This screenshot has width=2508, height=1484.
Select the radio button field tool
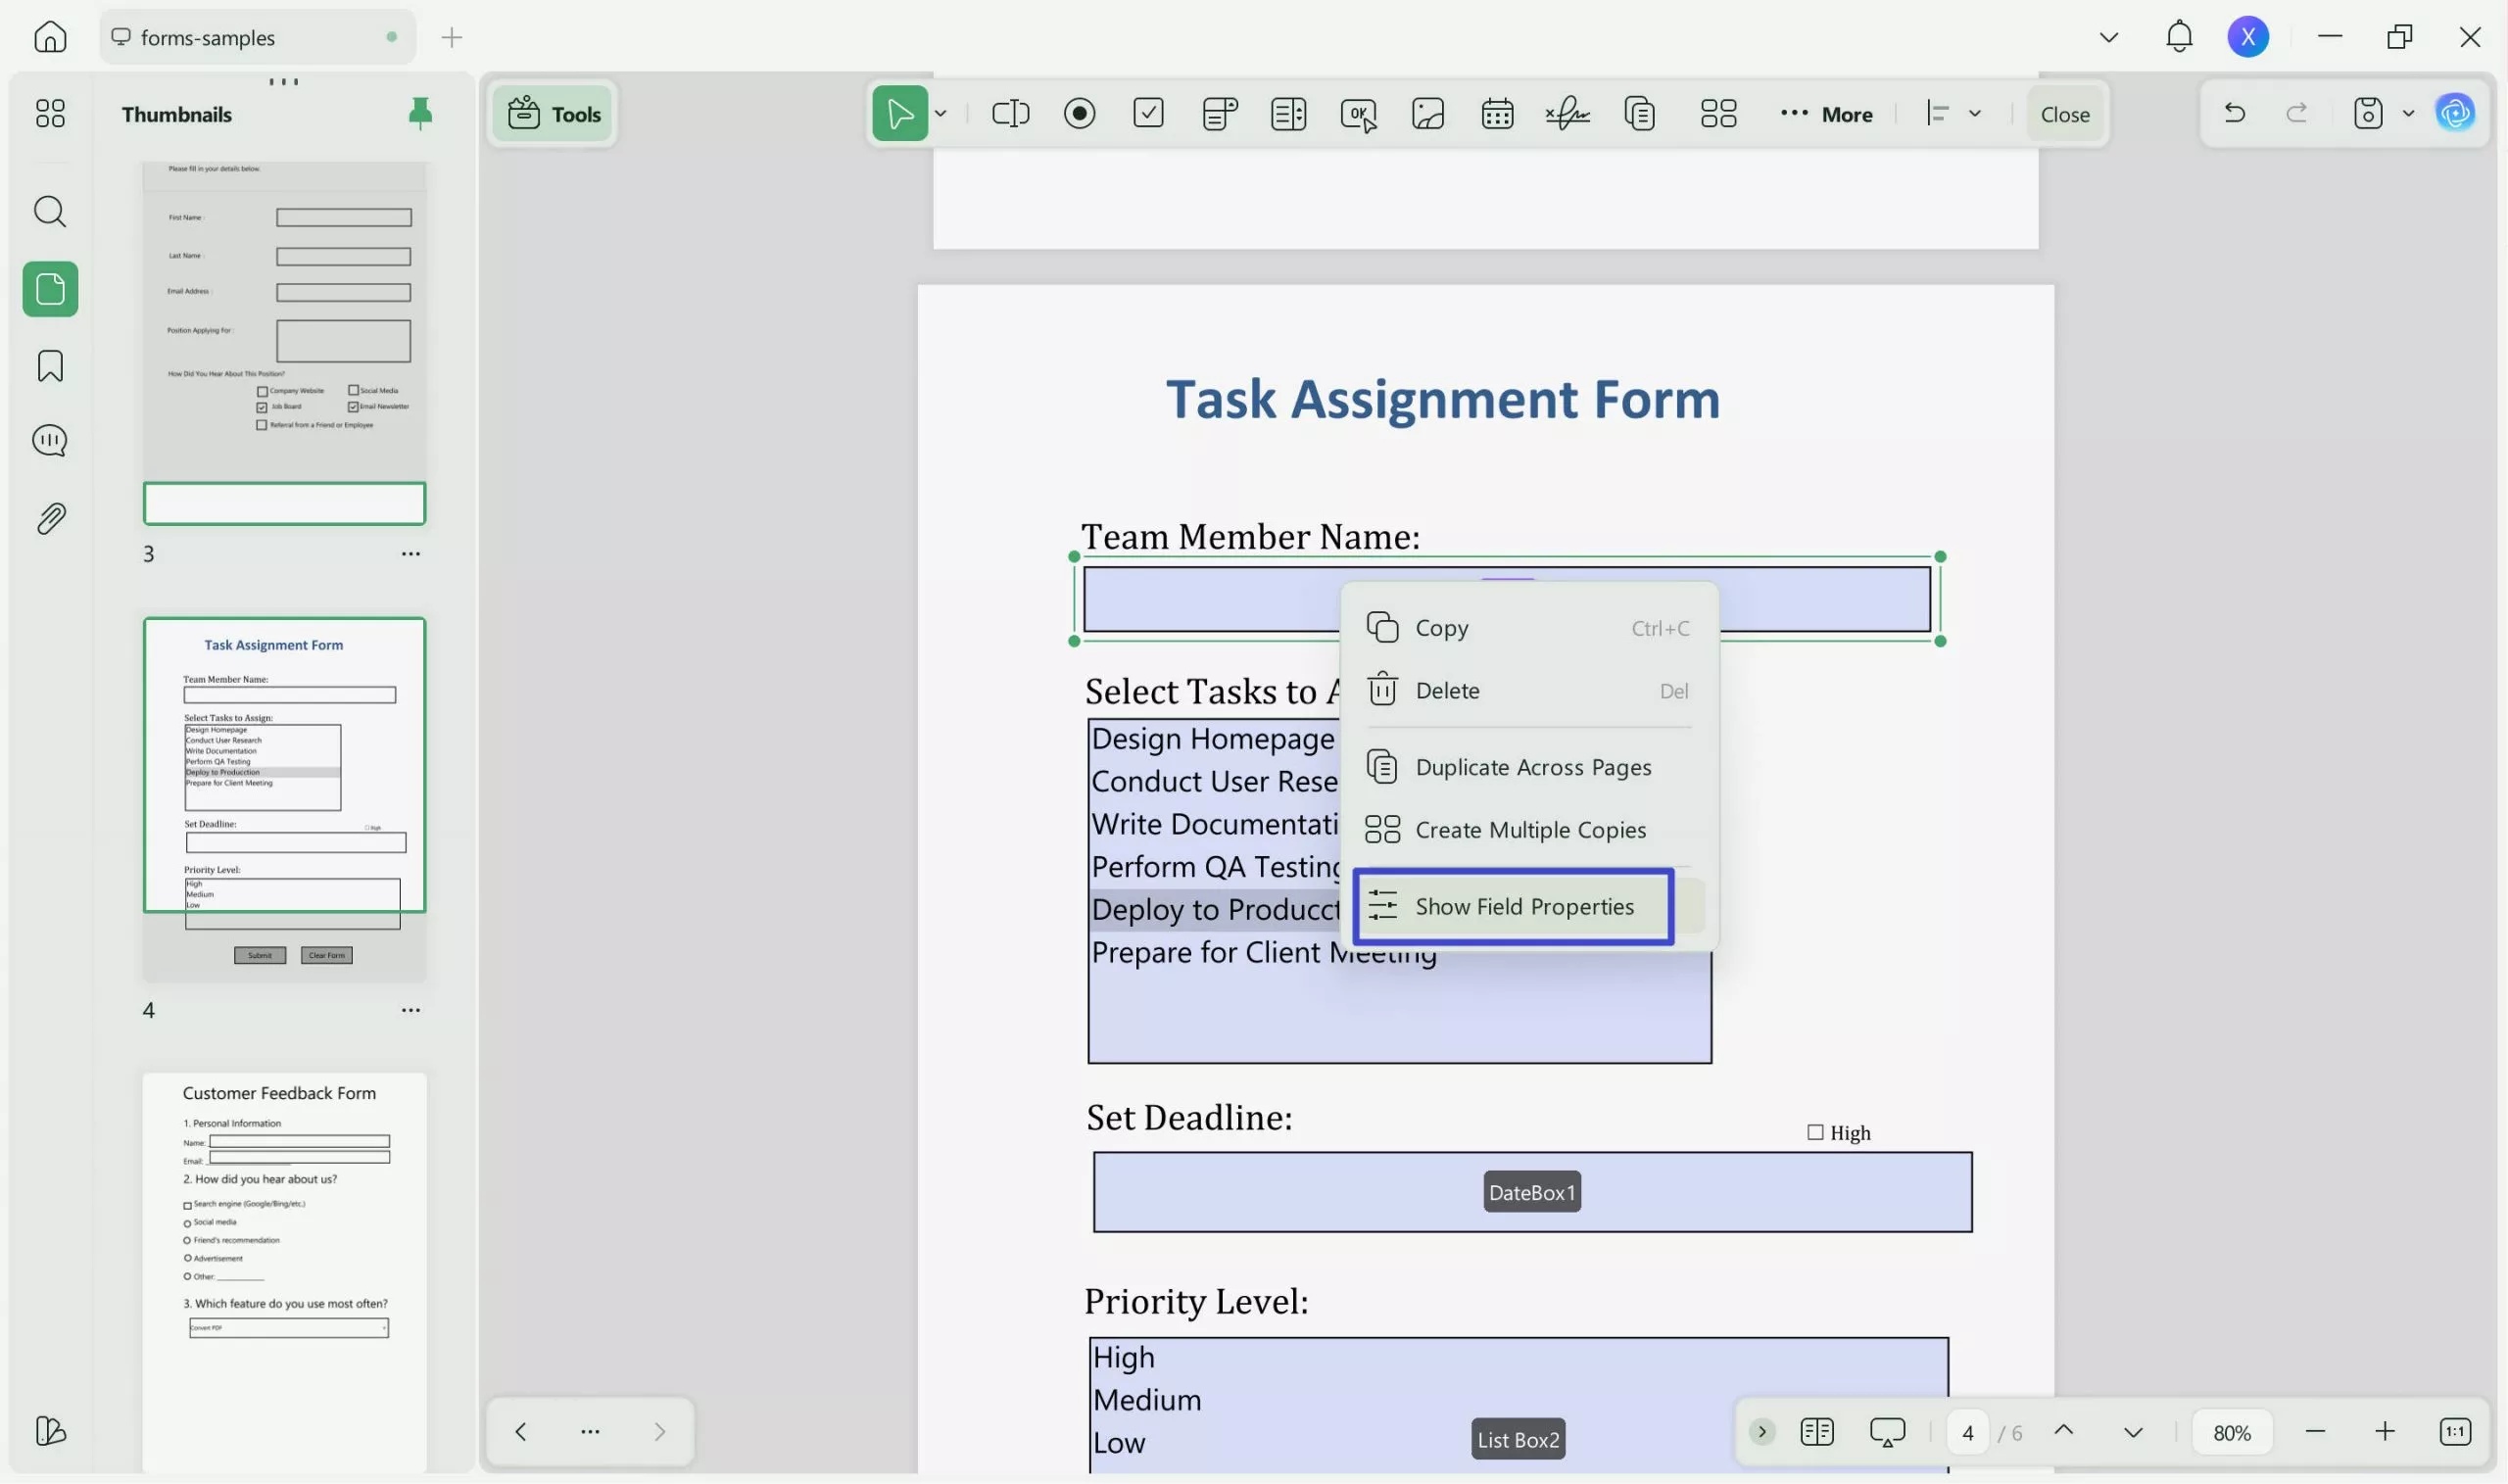tap(1079, 114)
